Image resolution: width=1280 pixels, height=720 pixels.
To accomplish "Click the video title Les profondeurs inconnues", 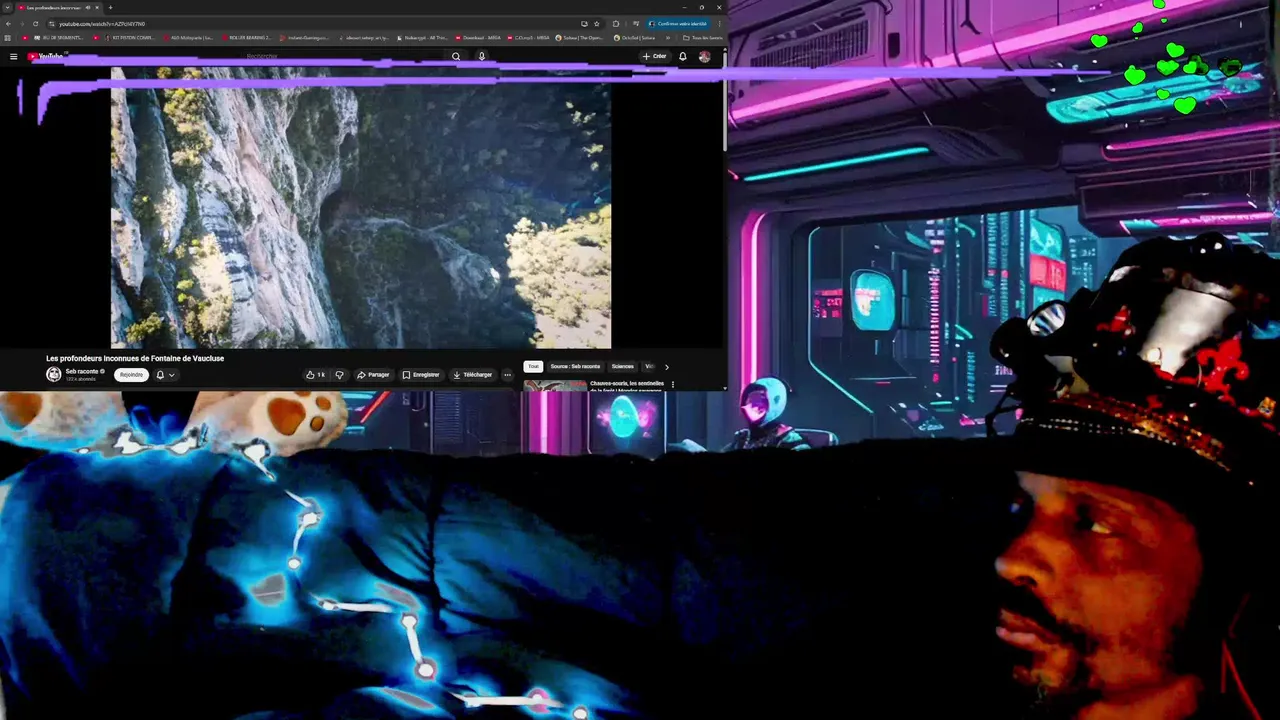I will (135, 358).
